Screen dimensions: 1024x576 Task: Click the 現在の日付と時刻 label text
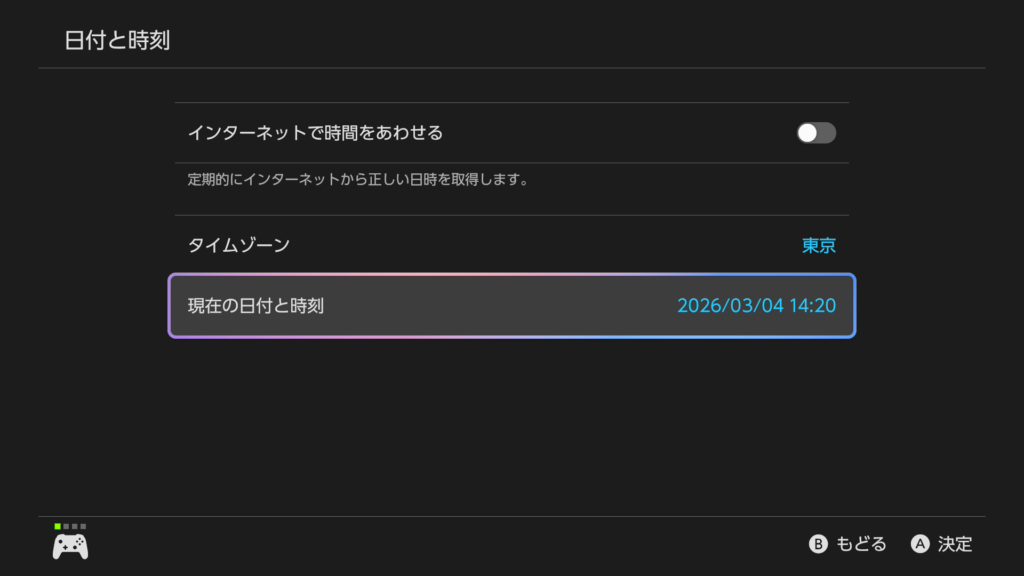tap(256, 305)
